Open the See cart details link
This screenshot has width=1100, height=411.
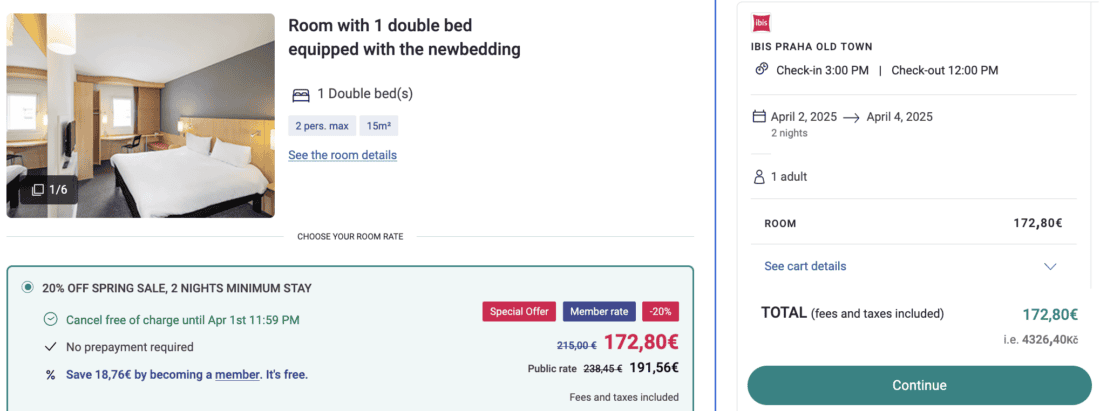[805, 266]
